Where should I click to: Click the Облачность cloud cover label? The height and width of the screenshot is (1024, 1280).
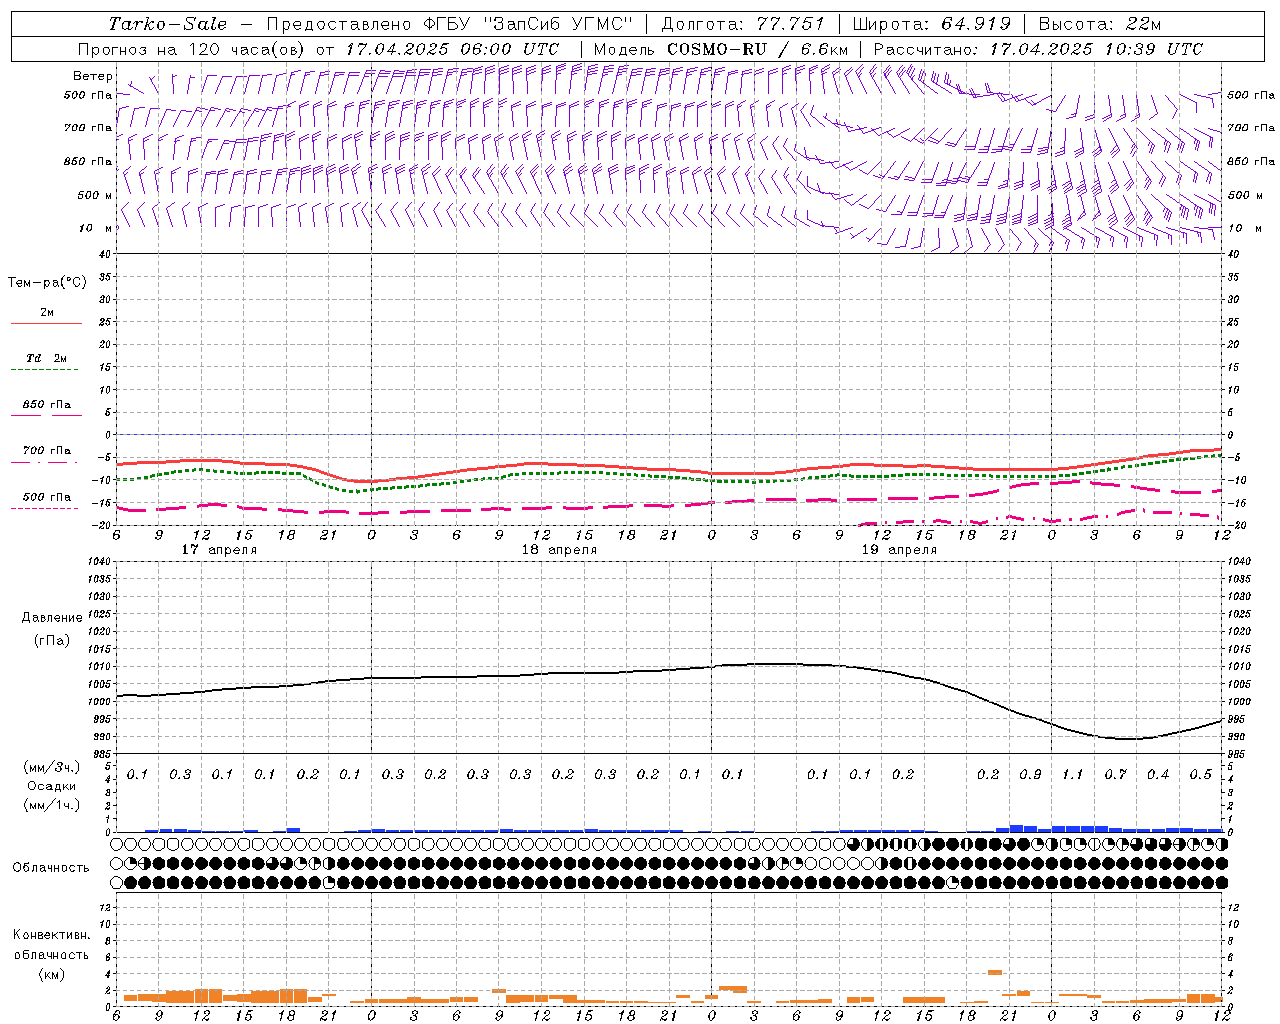click(51, 867)
